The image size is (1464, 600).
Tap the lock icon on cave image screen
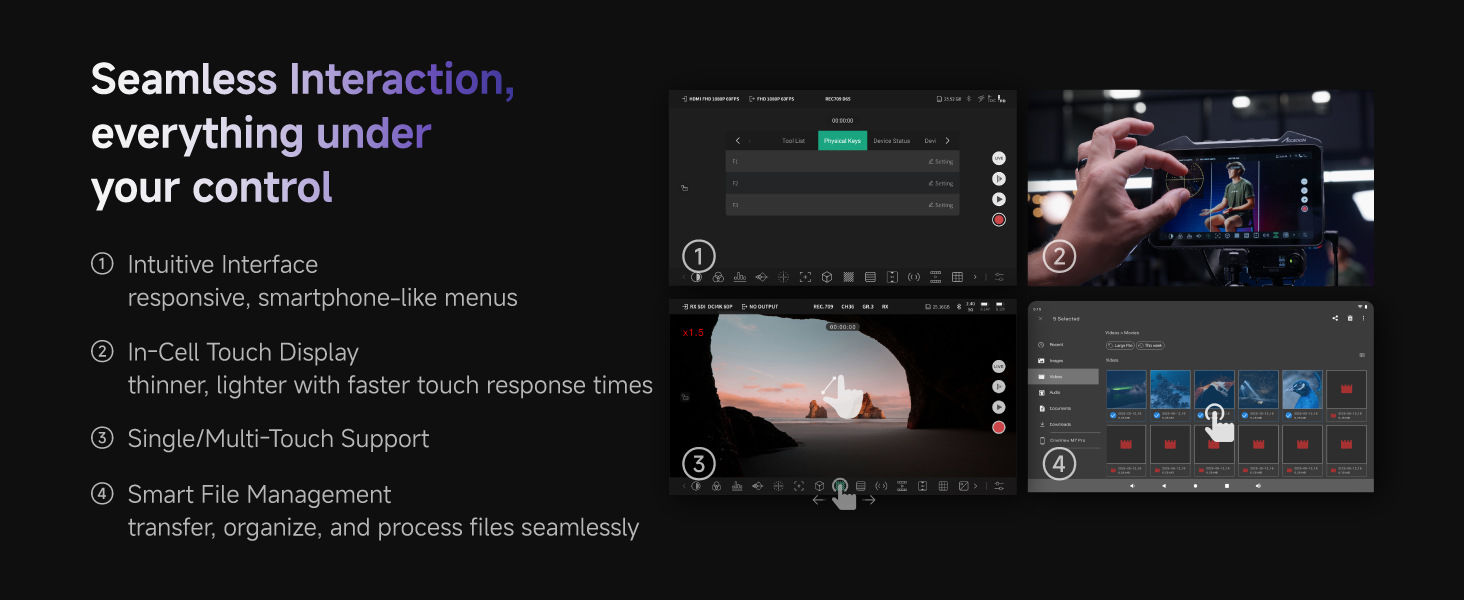[x=685, y=397]
